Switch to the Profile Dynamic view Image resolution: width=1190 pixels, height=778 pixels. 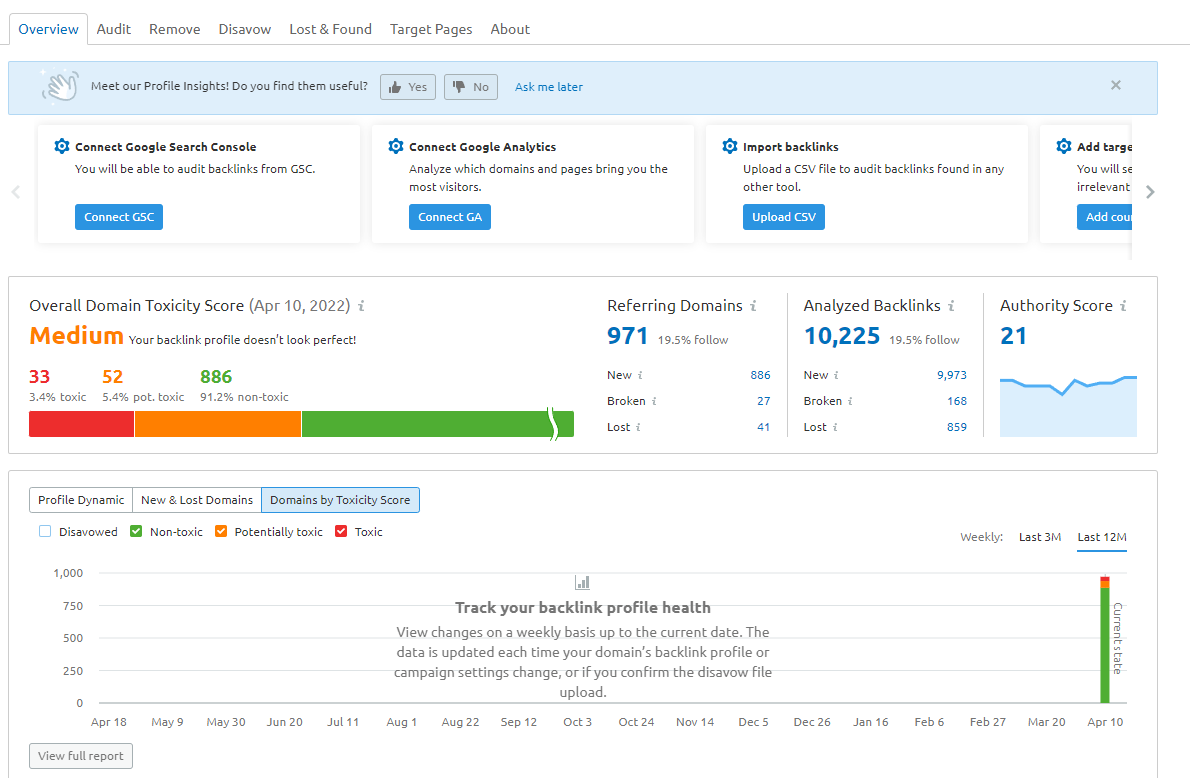[x=81, y=500]
